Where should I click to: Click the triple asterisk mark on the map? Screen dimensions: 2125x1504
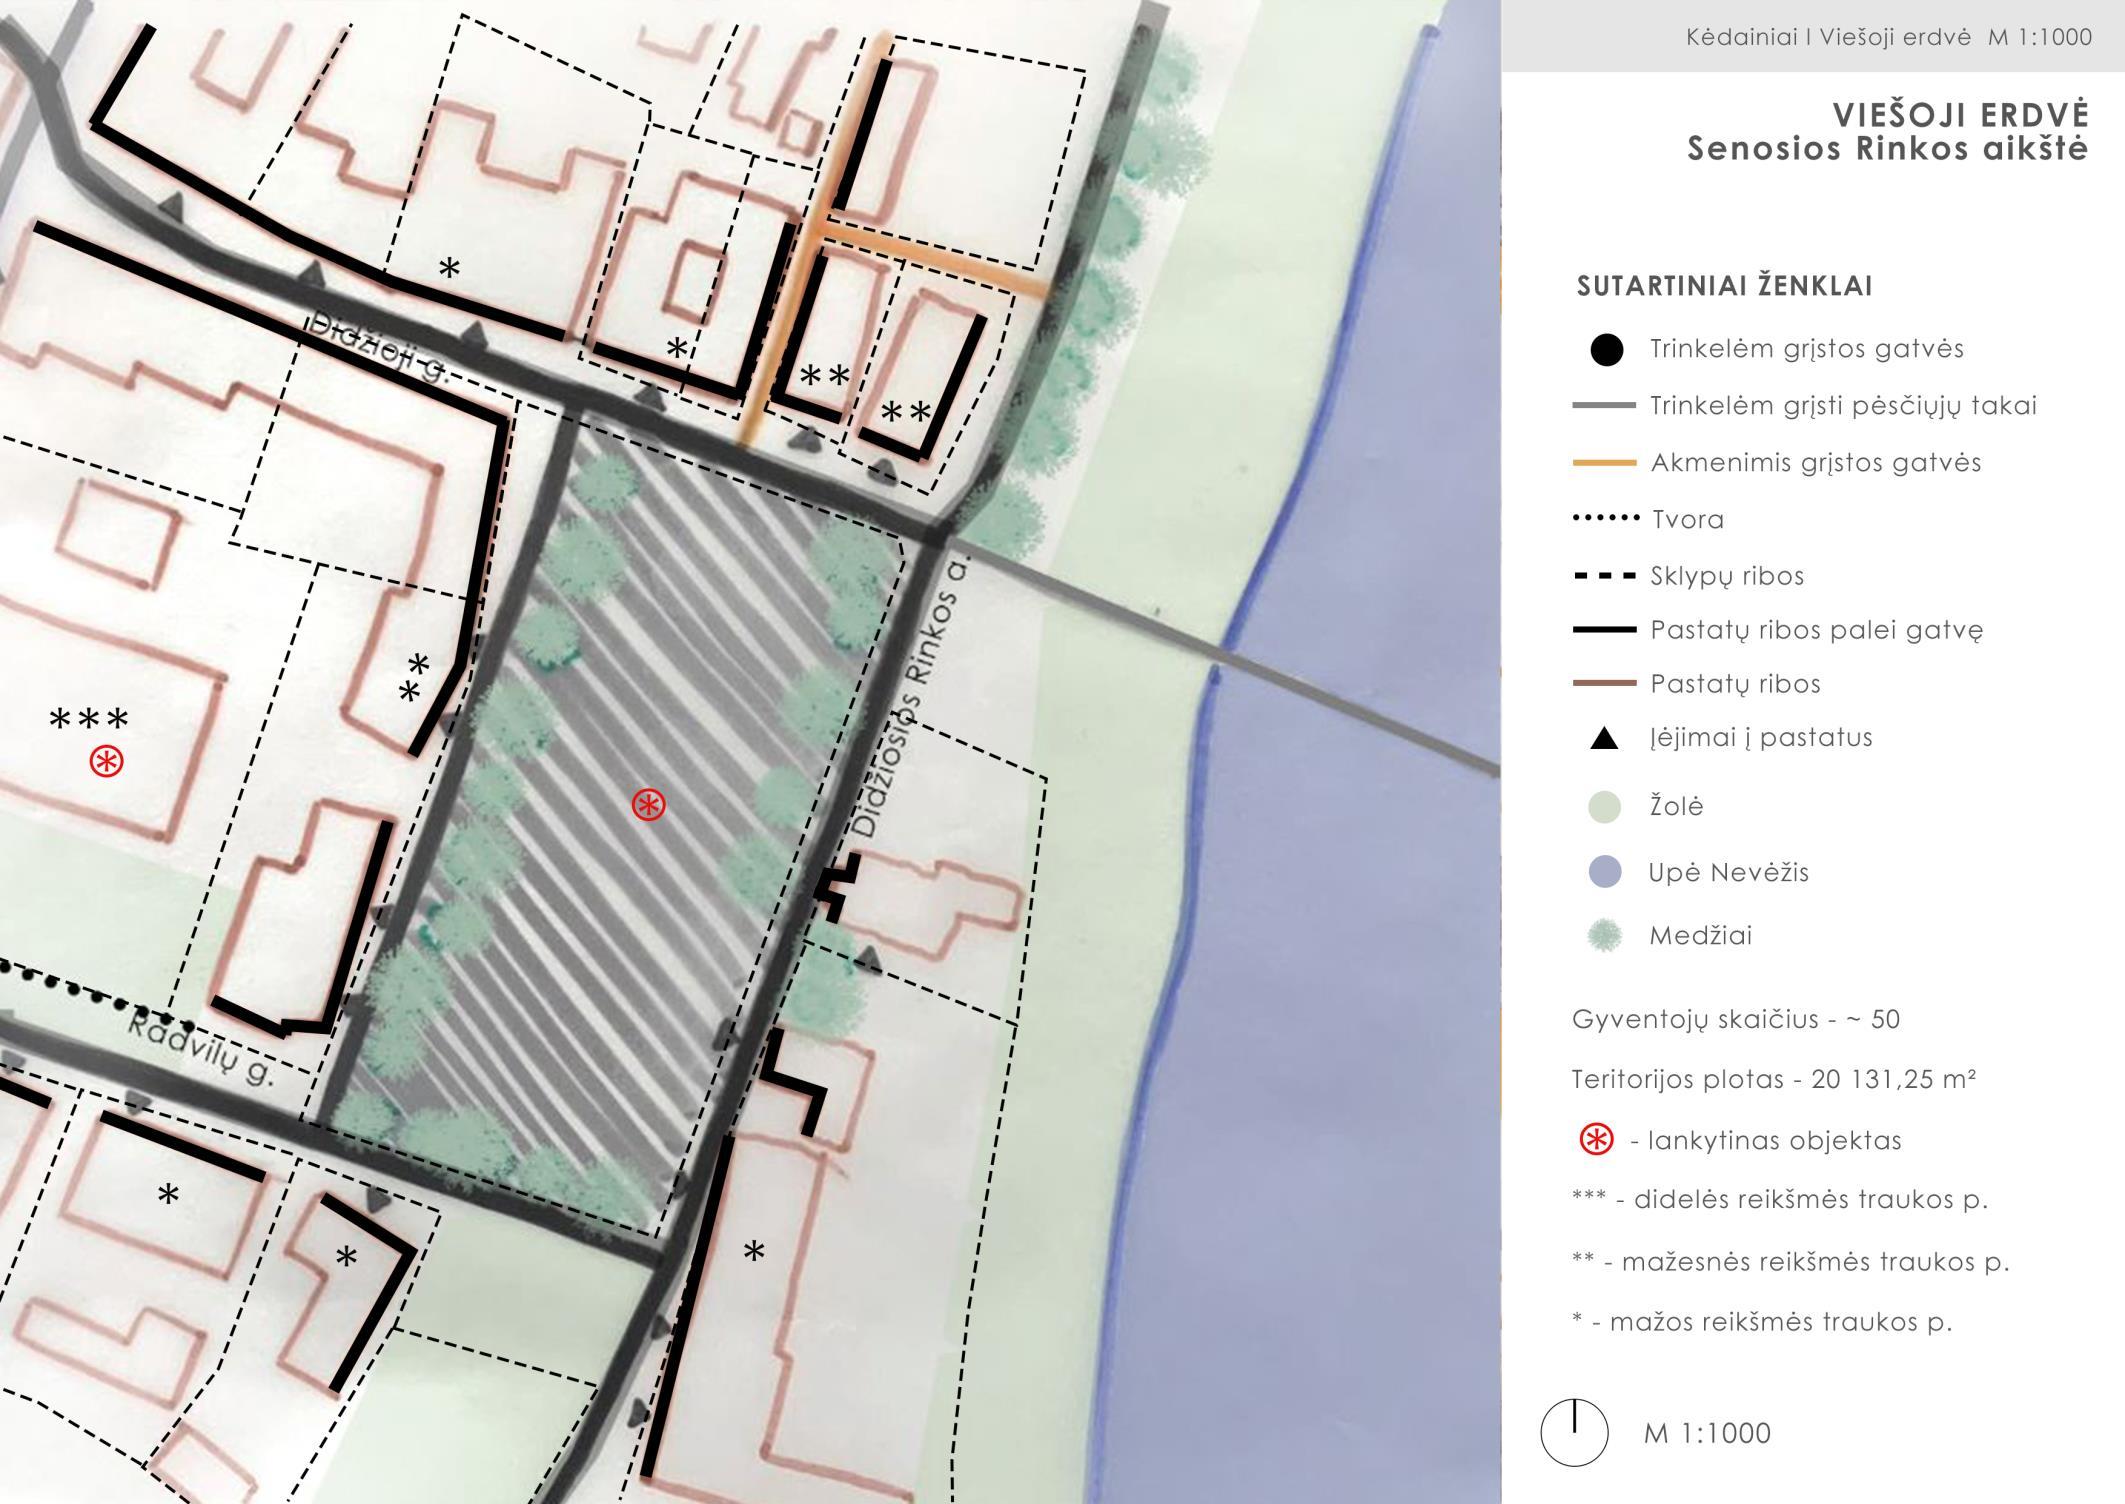[x=89, y=720]
